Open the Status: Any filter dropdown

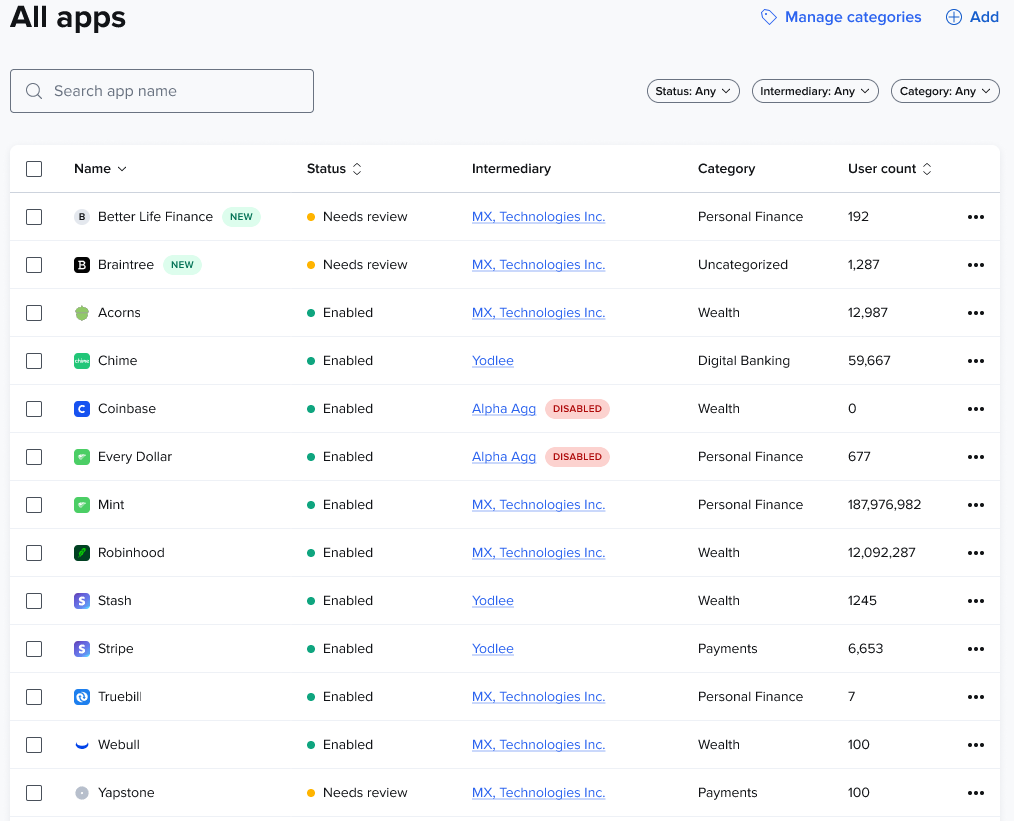point(693,91)
